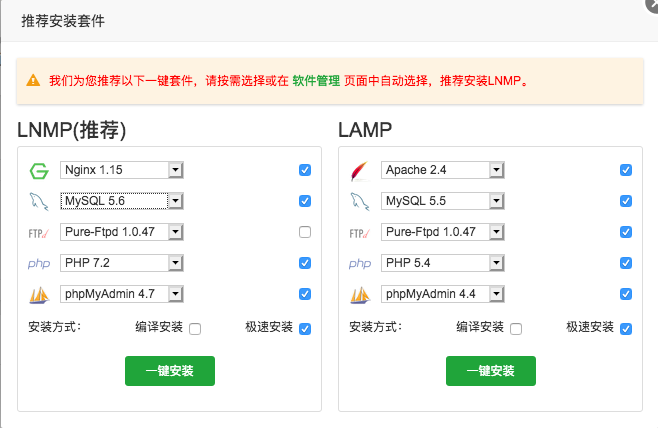Enable 编译安装 option in LNMP
This screenshot has height=428, width=658.
coord(195,329)
